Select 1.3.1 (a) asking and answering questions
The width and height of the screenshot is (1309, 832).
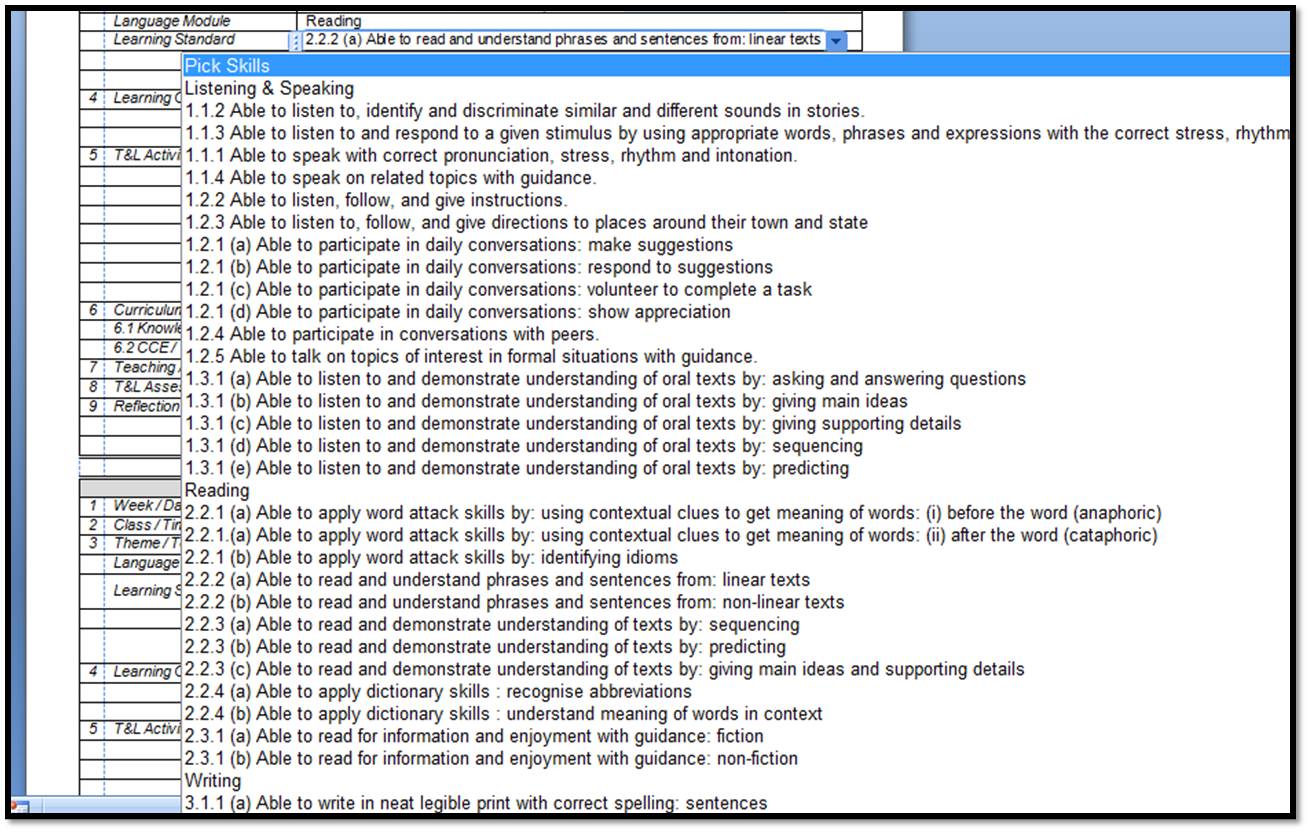point(605,378)
